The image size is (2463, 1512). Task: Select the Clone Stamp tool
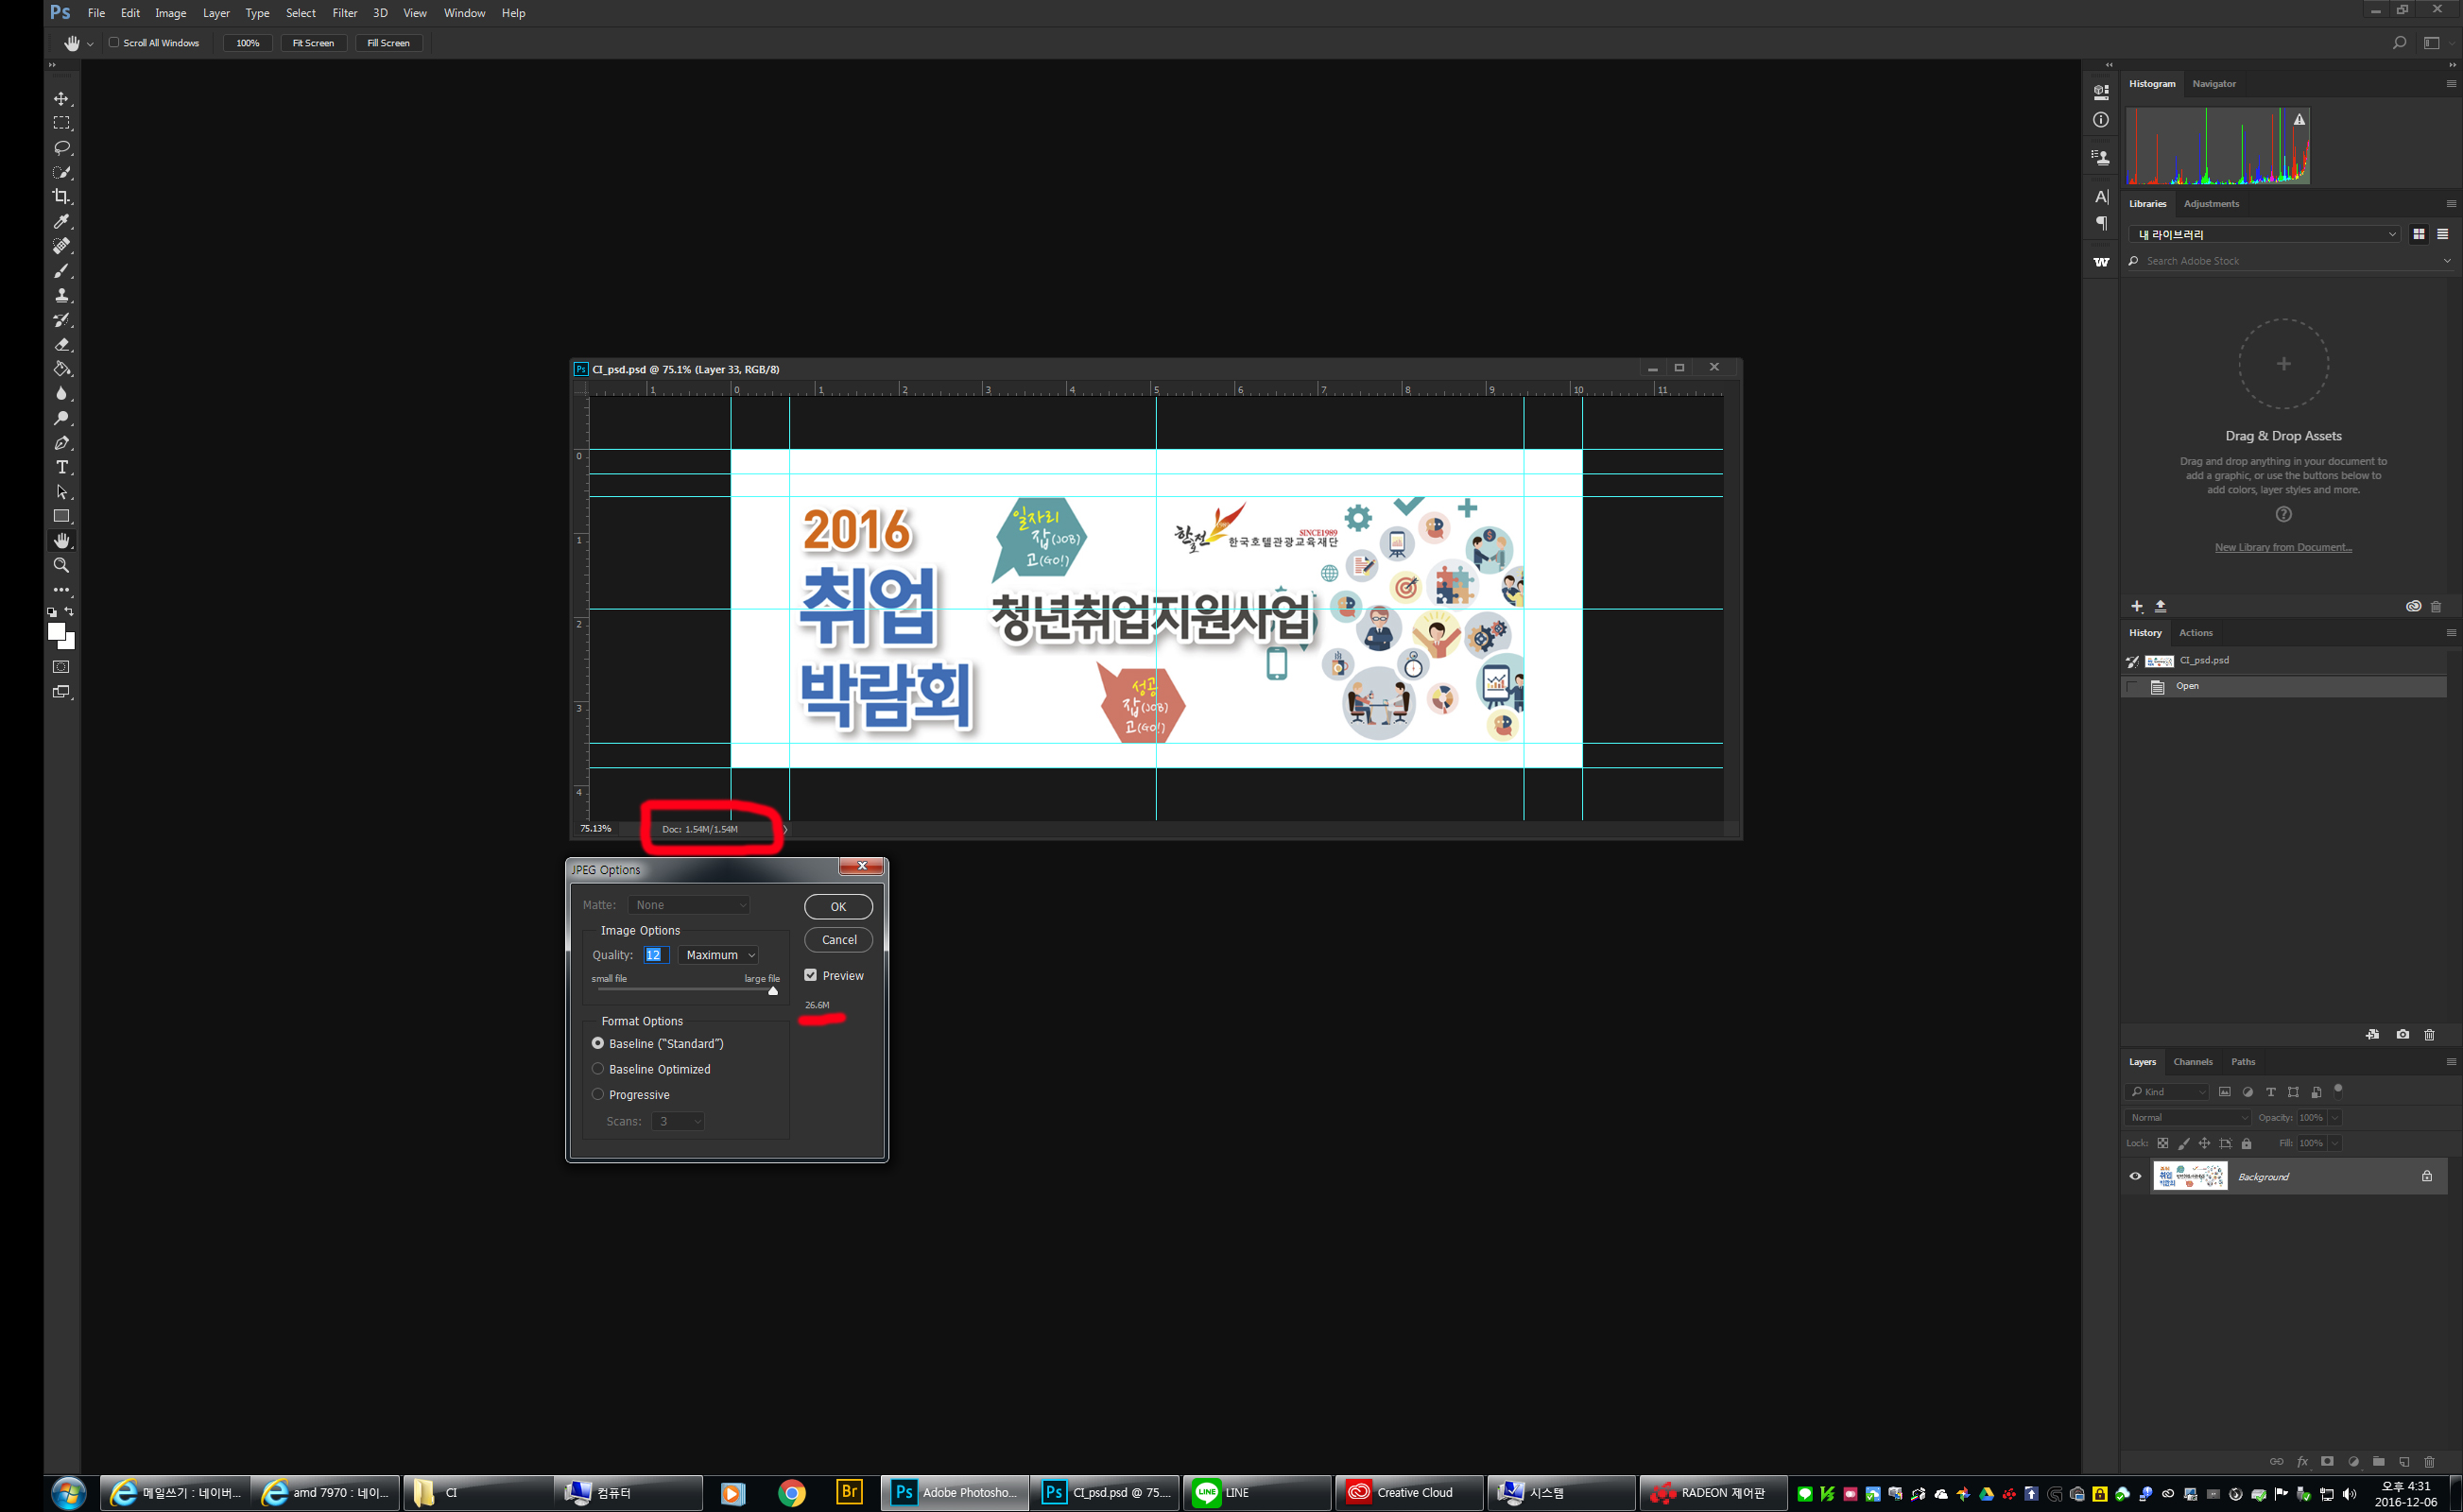(x=61, y=295)
